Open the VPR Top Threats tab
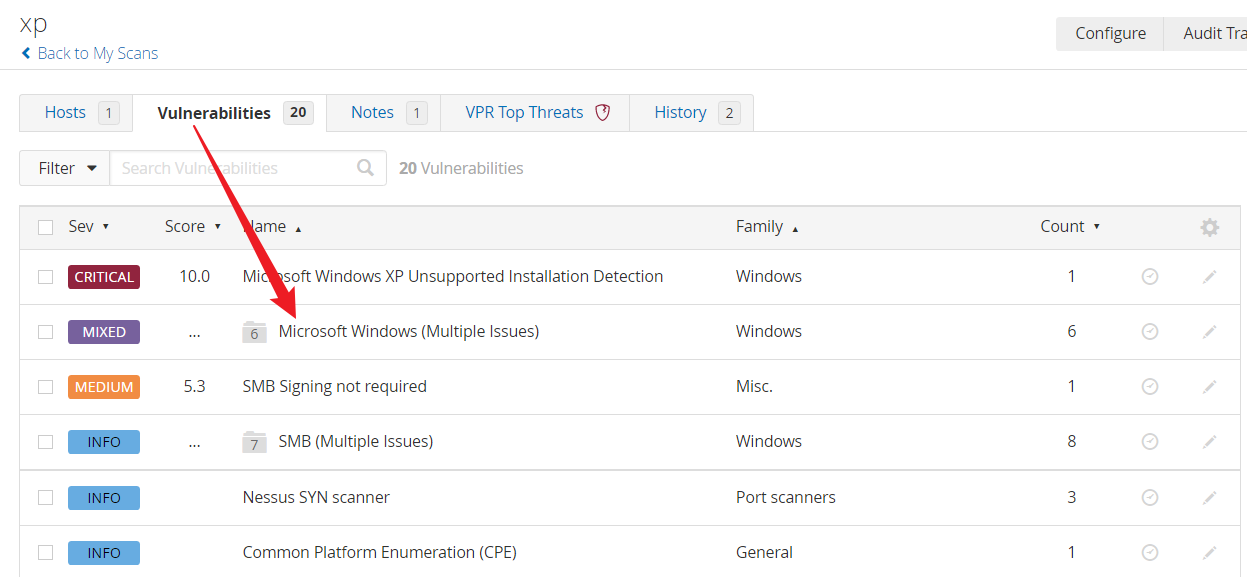The height and width of the screenshot is (577, 1247). [x=535, y=112]
